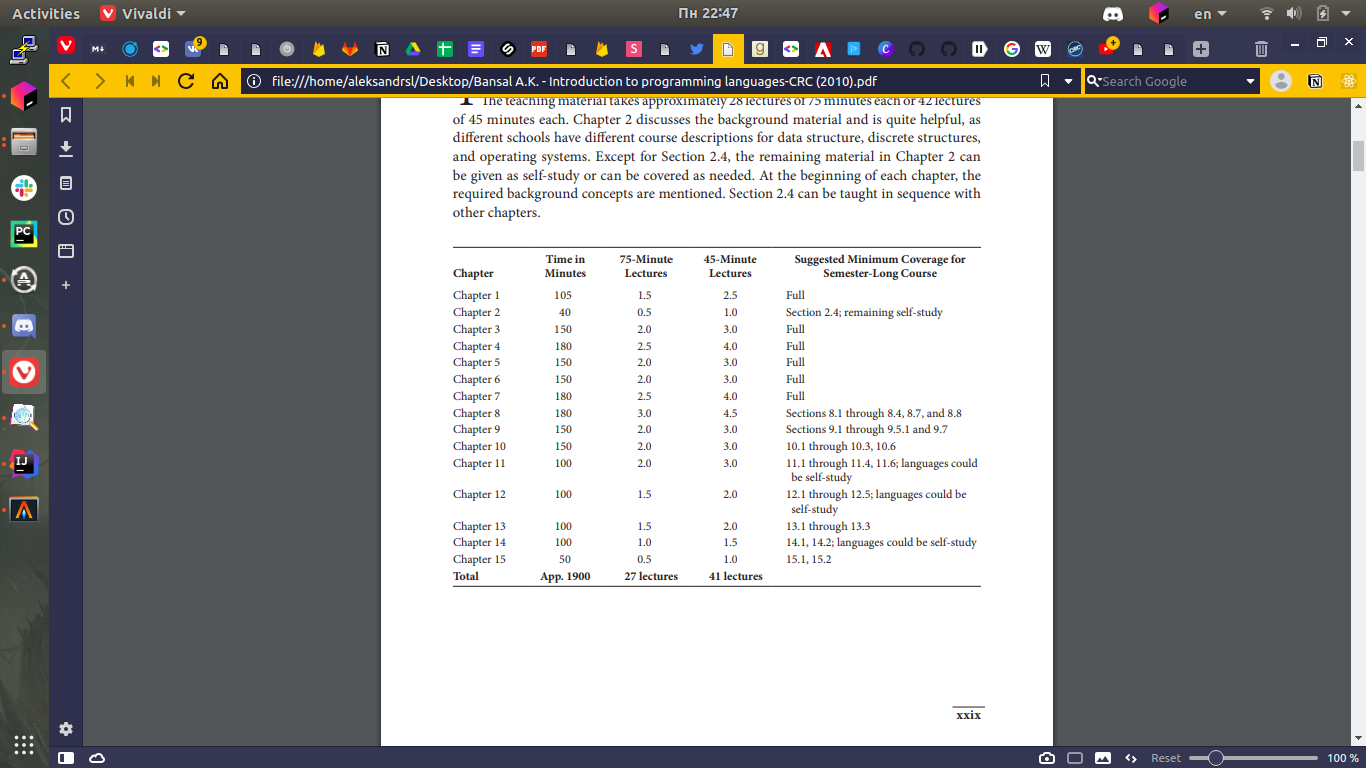The height and width of the screenshot is (768, 1366).
Task: Open sync cloud icon in status bar
Action: [x=97, y=758]
